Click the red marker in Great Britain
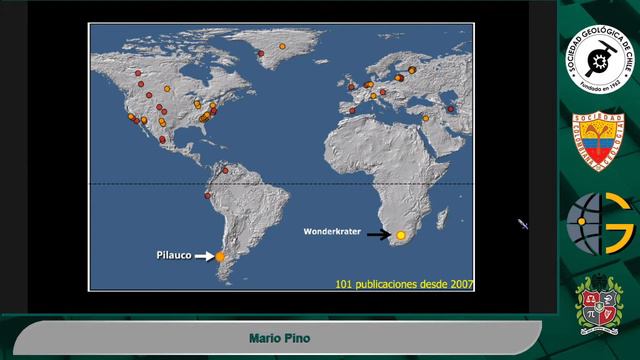 coord(351,87)
